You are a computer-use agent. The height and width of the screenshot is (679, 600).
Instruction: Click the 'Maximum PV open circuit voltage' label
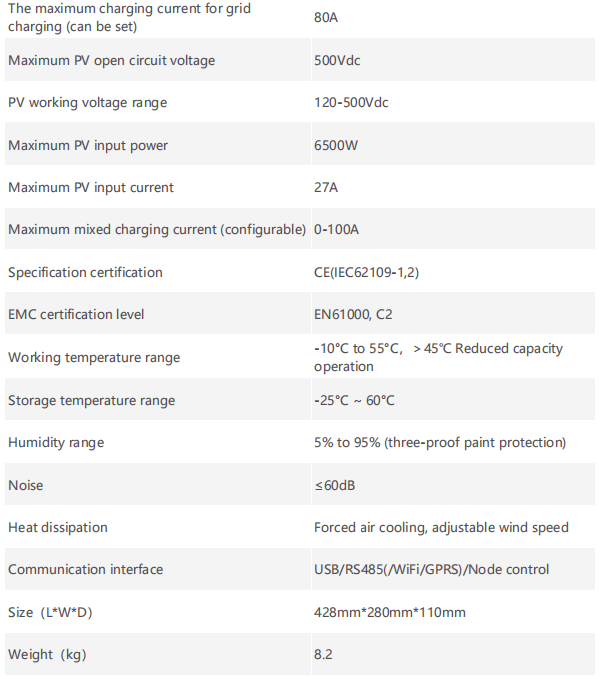[x=111, y=61]
